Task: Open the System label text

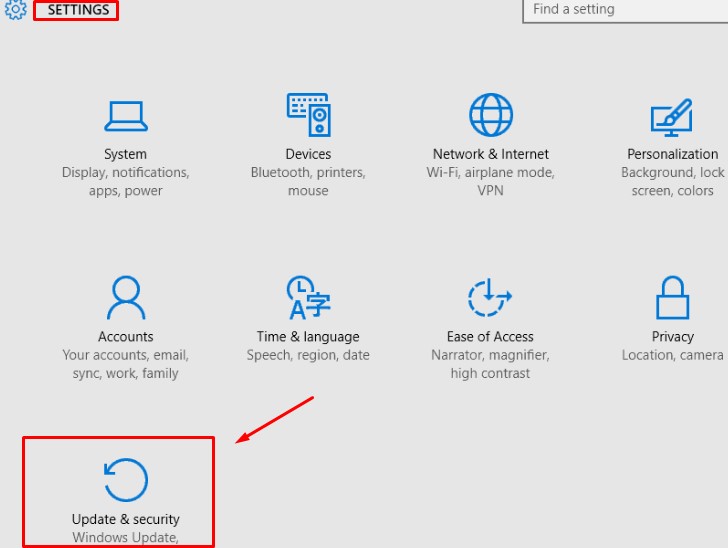Action: coord(125,154)
